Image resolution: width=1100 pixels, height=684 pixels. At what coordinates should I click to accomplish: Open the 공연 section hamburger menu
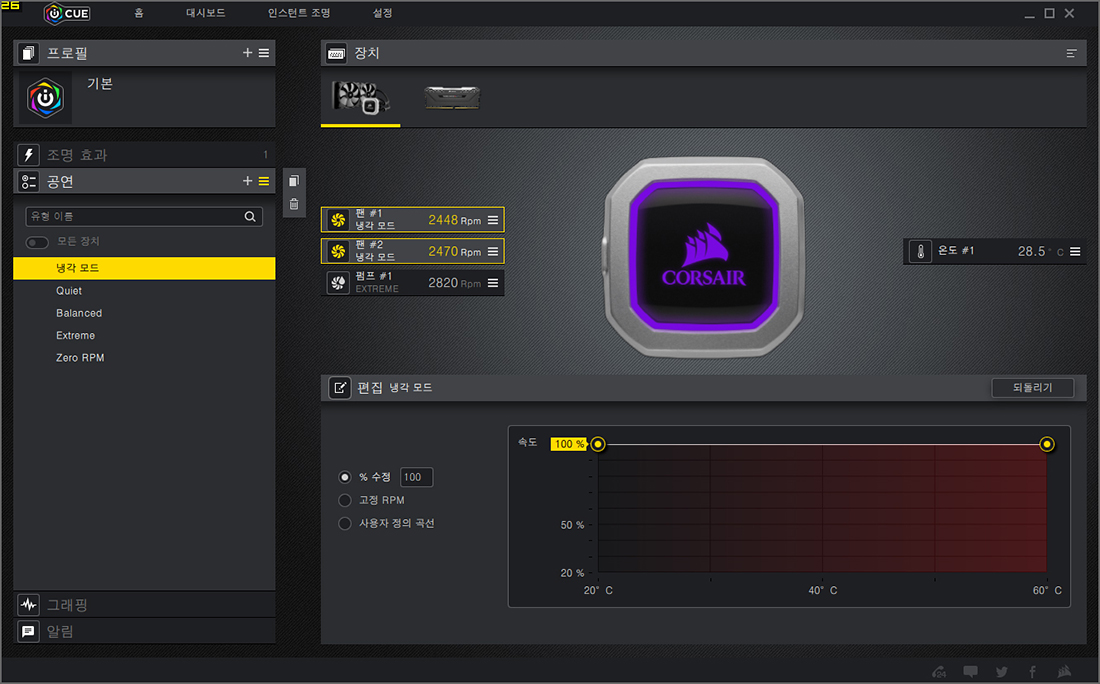coord(264,181)
